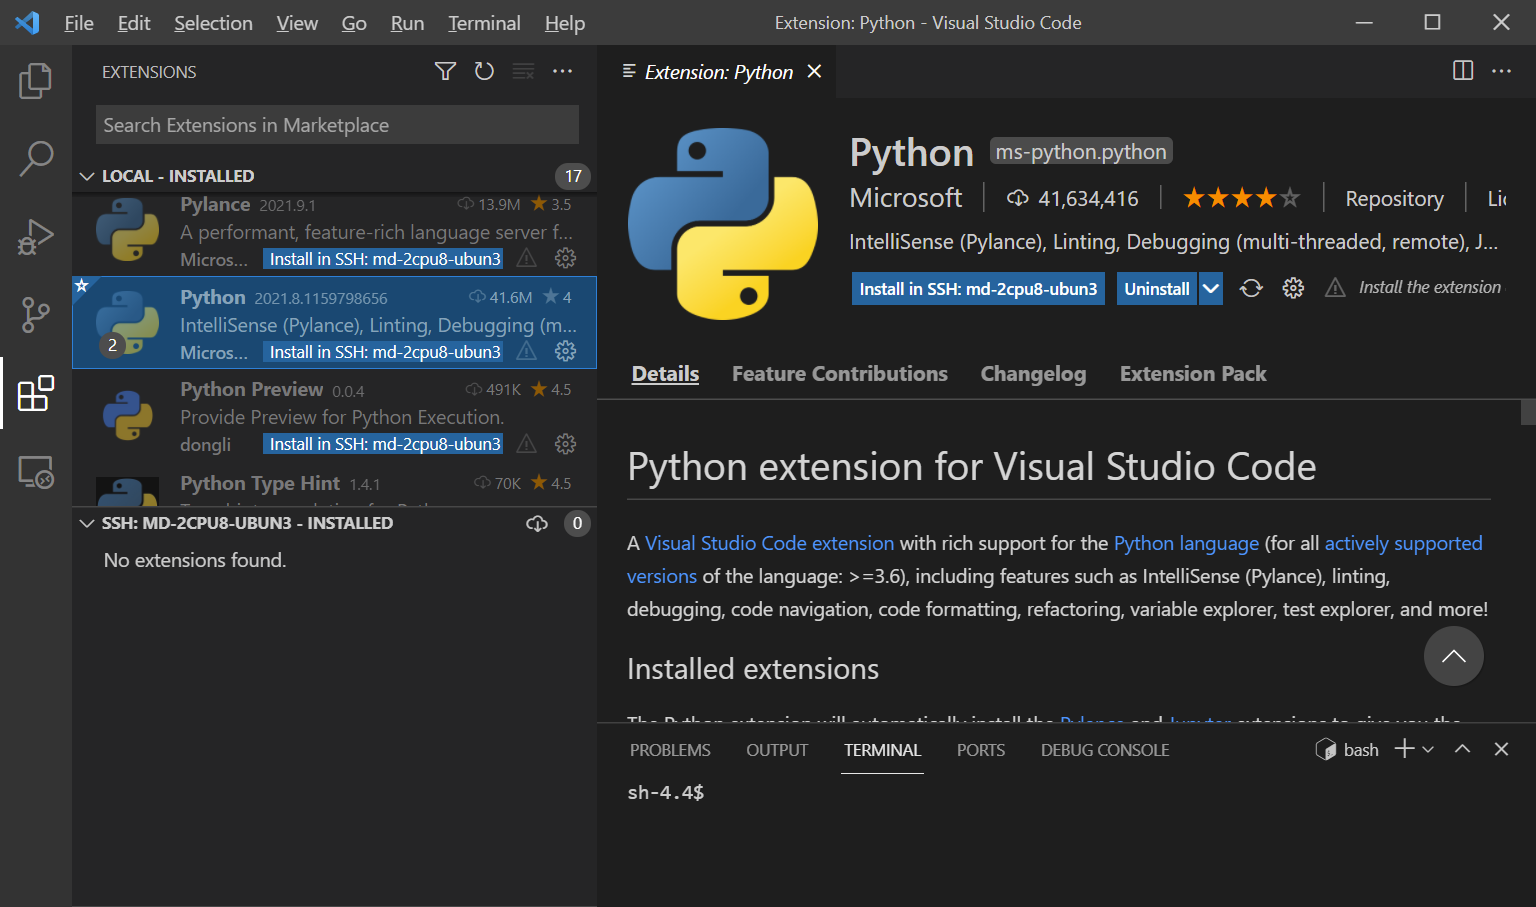Open editor more actions ellipsis
The image size is (1536, 907).
coord(1501,70)
